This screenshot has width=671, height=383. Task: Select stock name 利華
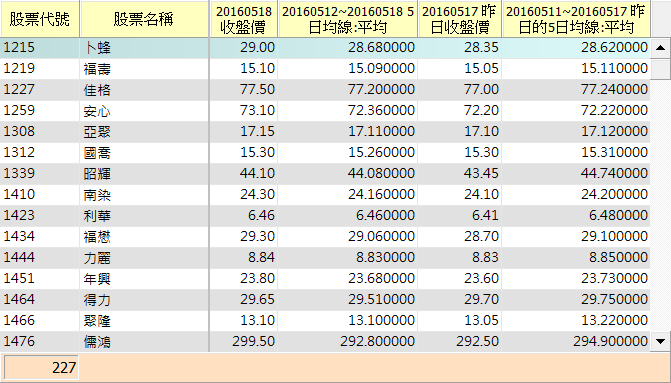pos(97,215)
